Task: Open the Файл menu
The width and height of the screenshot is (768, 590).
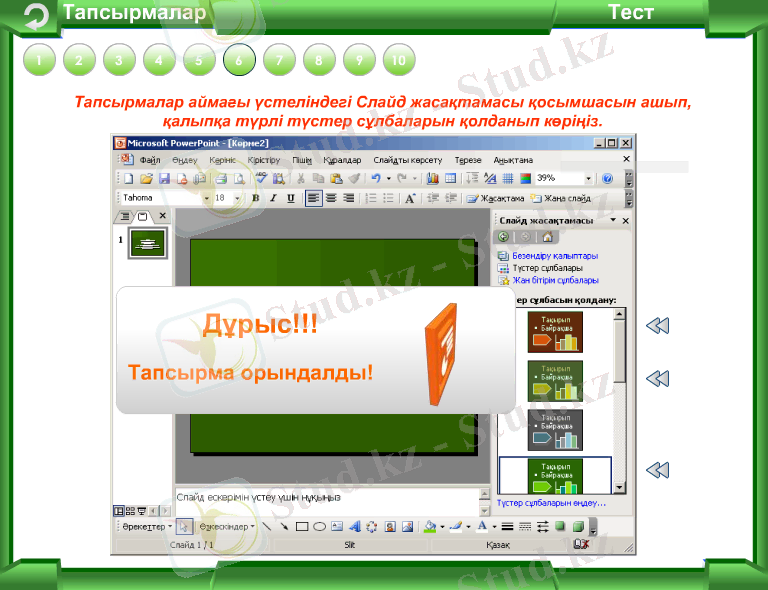Action: click(150, 160)
